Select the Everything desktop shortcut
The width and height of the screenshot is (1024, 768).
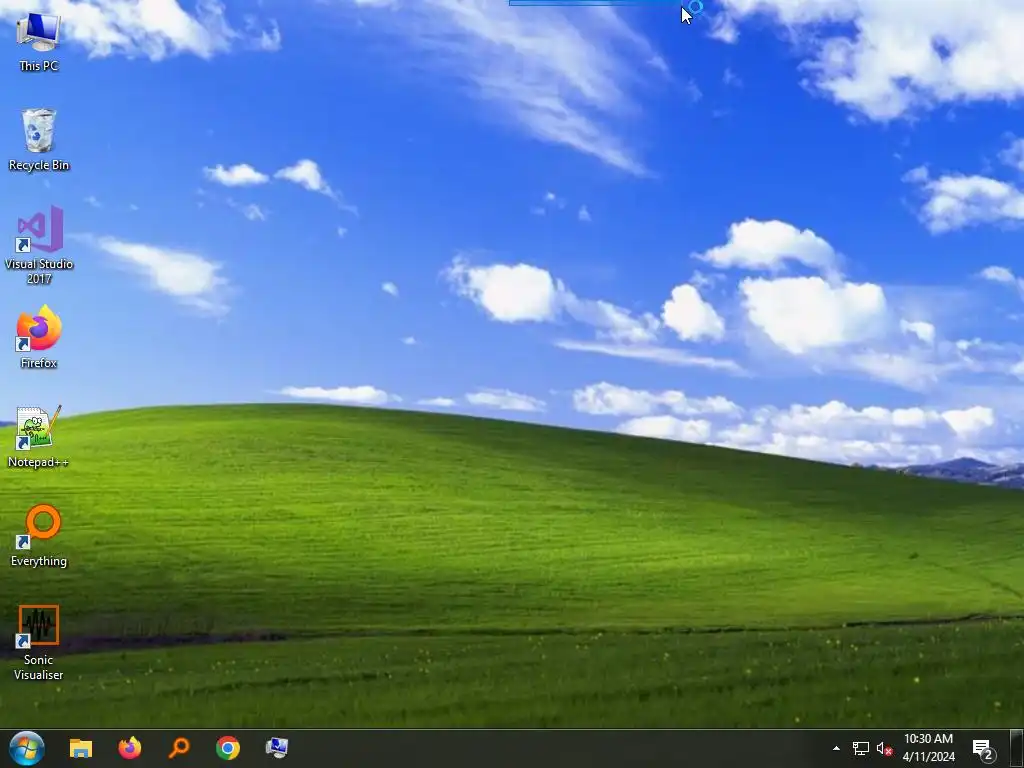[x=39, y=536]
